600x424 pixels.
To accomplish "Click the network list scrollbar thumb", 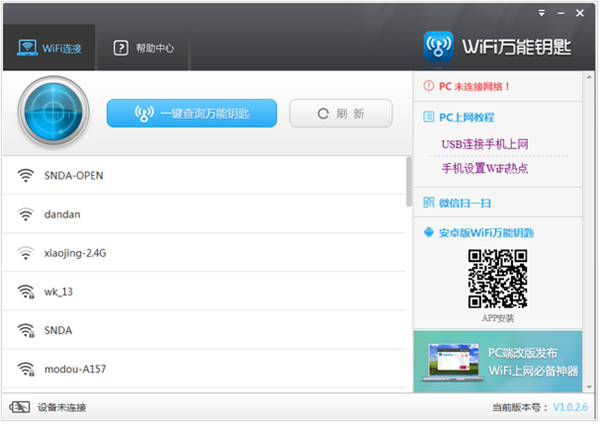I will (x=409, y=182).
